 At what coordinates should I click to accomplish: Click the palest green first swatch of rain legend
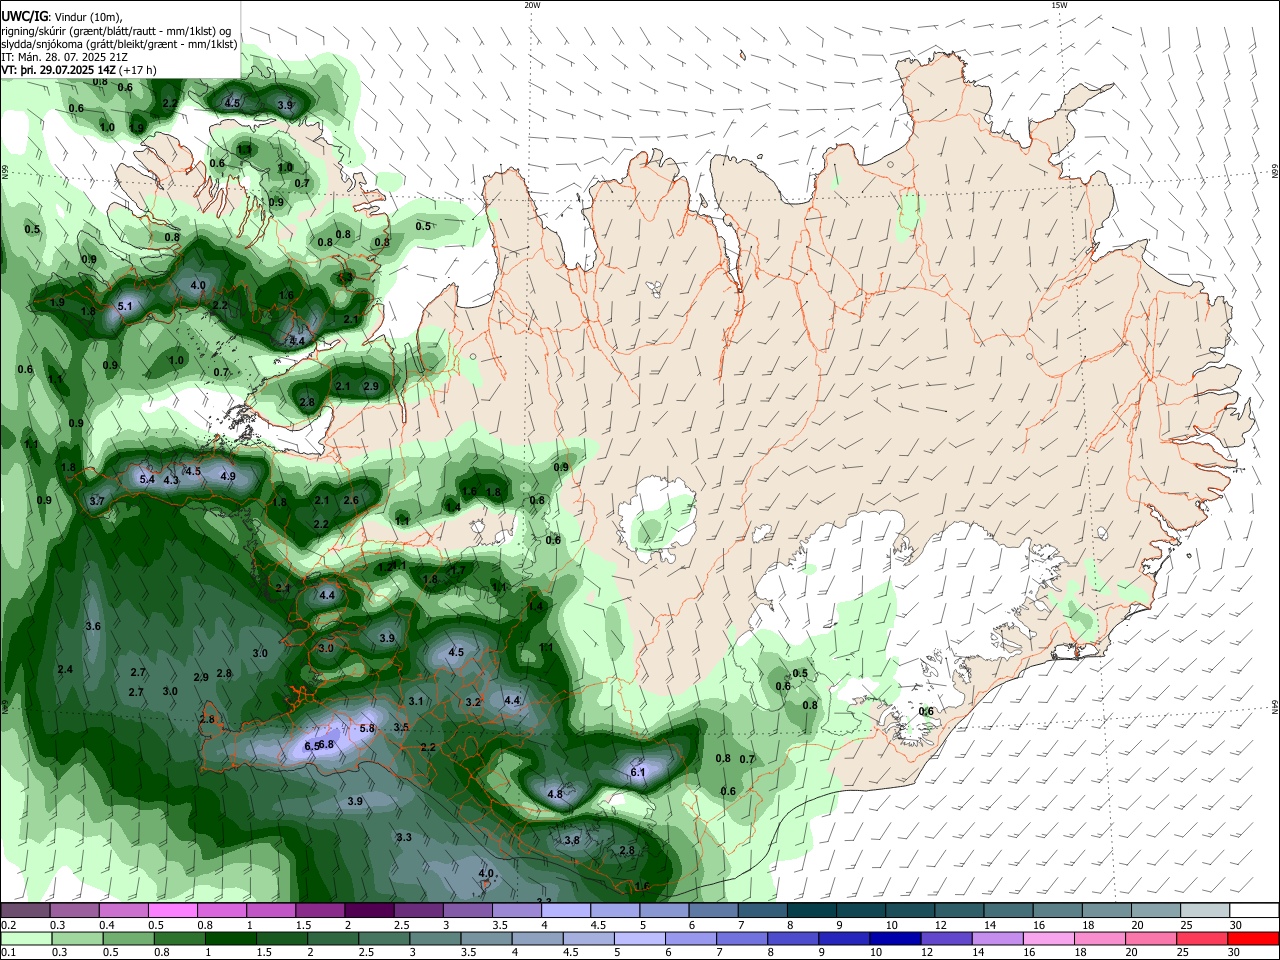coord(25,939)
